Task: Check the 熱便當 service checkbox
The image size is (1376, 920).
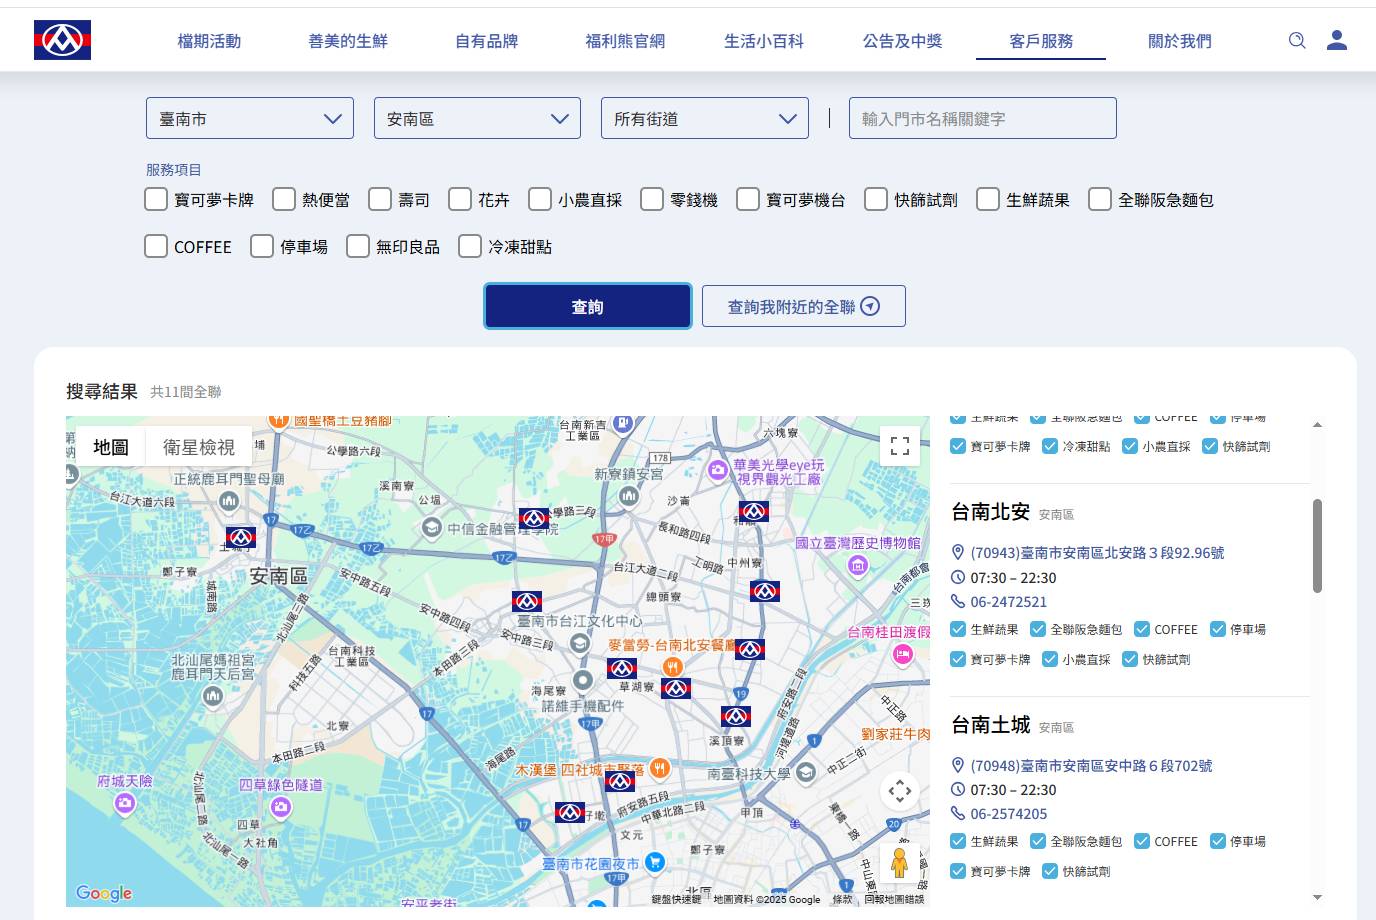Action: [284, 199]
